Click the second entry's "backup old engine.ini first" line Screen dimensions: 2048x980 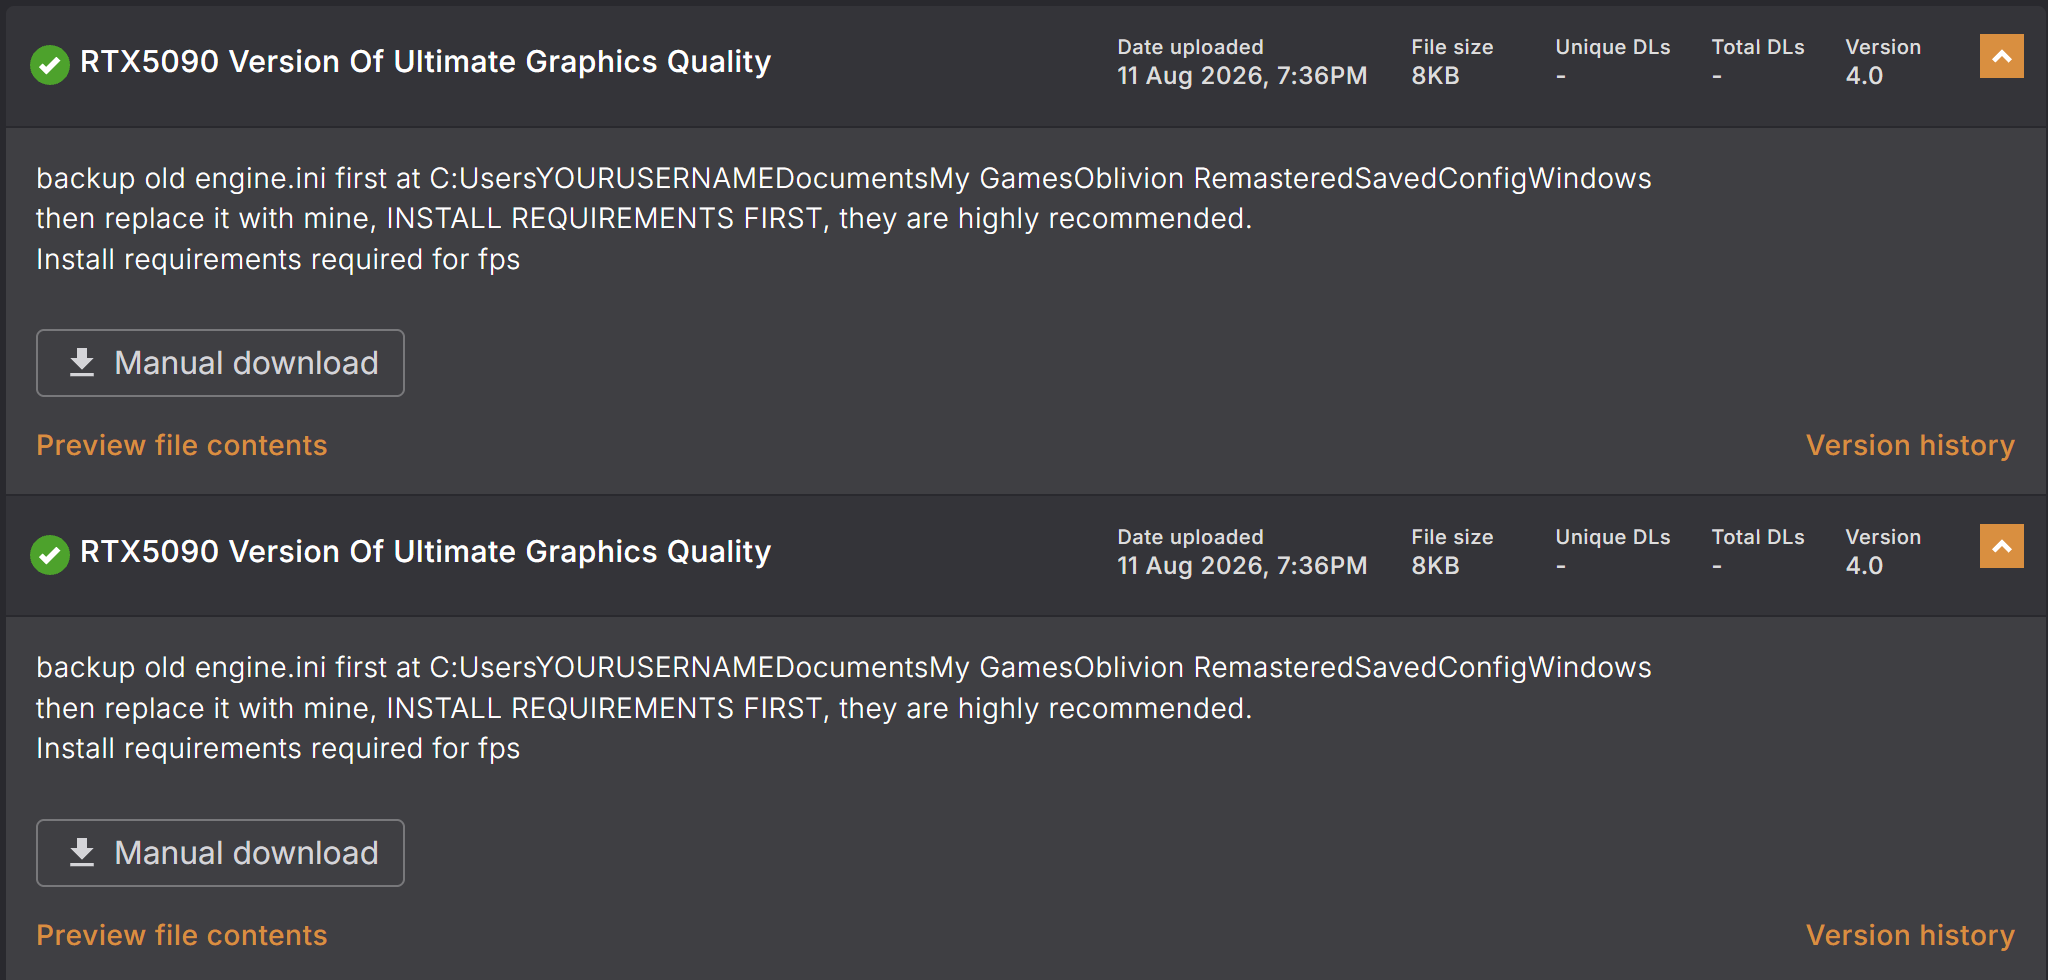point(844,667)
